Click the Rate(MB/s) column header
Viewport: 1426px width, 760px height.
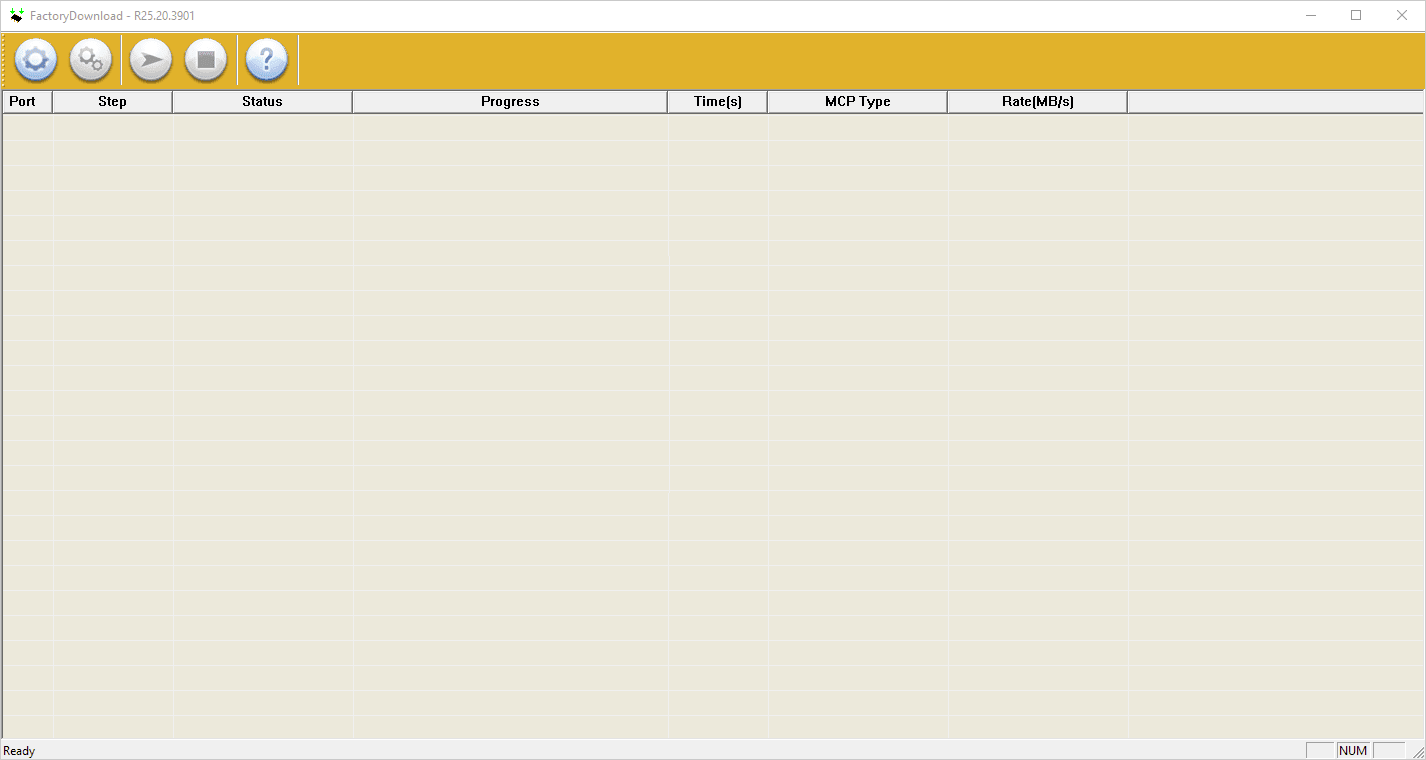click(1036, 101)
